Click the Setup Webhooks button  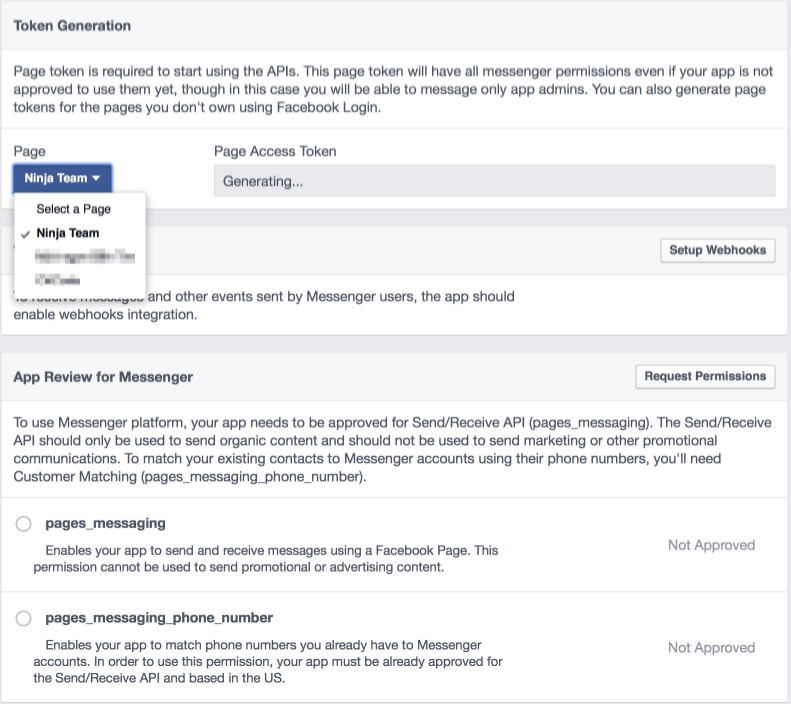click(717, 250)
